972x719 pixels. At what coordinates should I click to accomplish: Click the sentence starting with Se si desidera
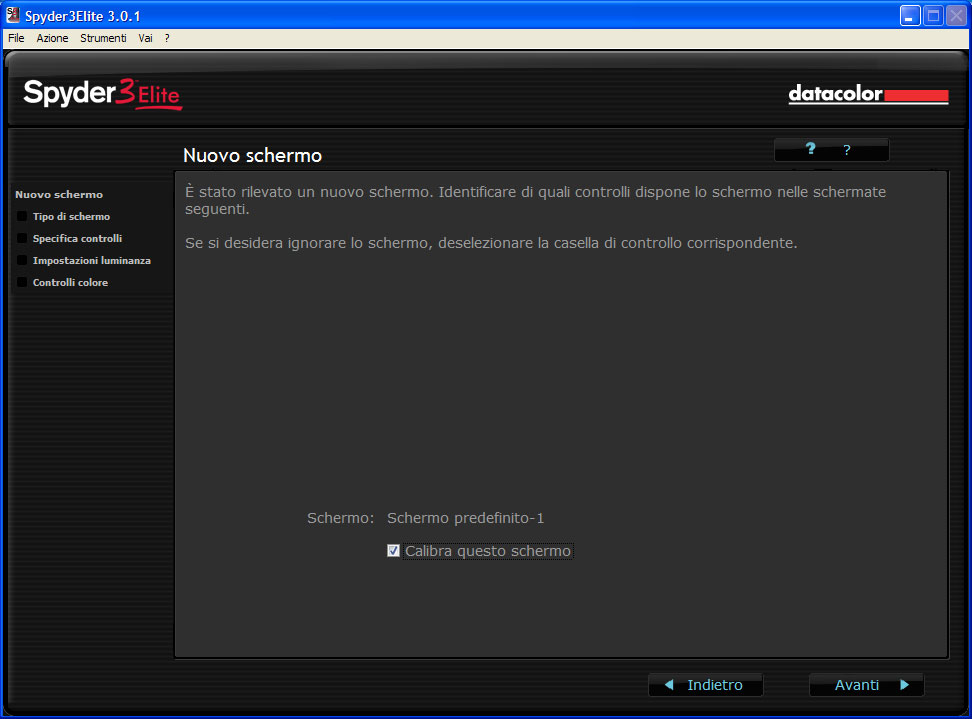[x=491, y=243]
